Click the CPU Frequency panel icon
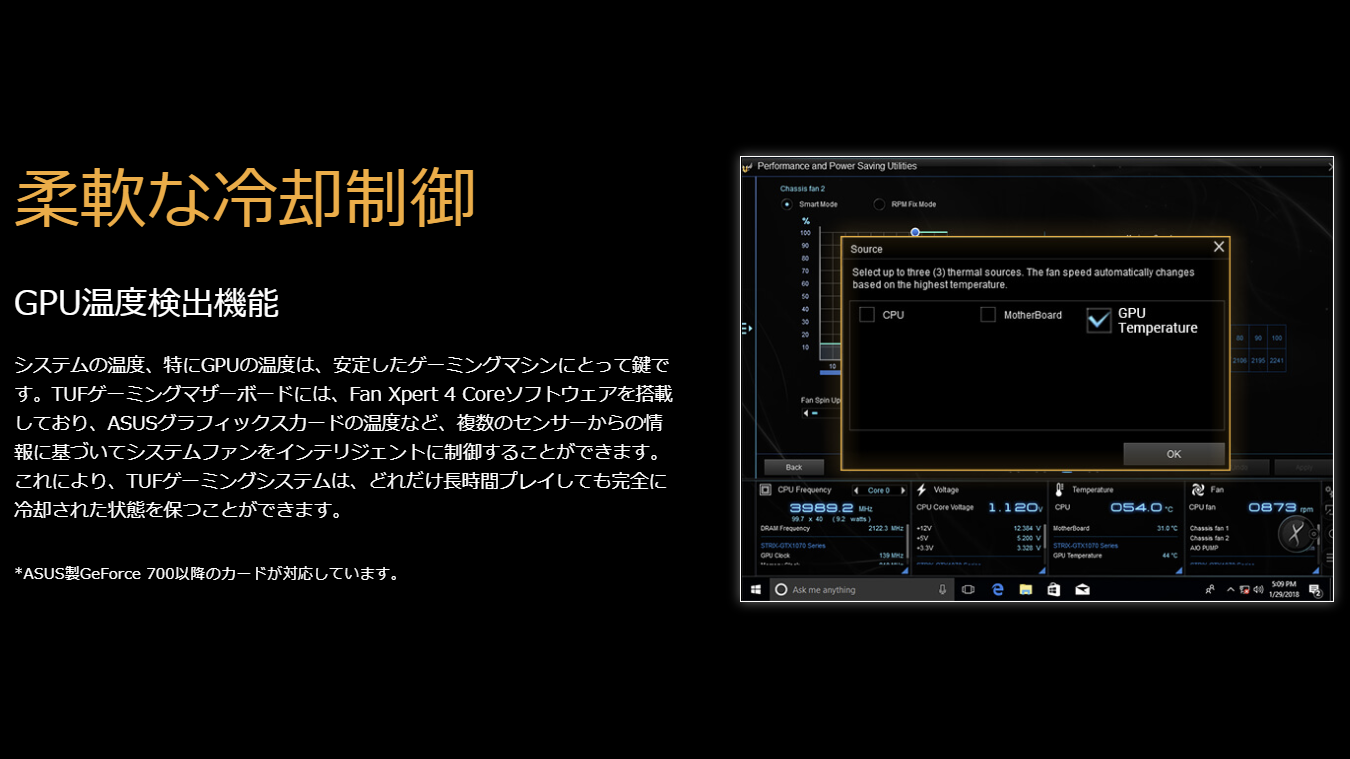The height and width of the screenshot is (759, 1350). [766, 489]
